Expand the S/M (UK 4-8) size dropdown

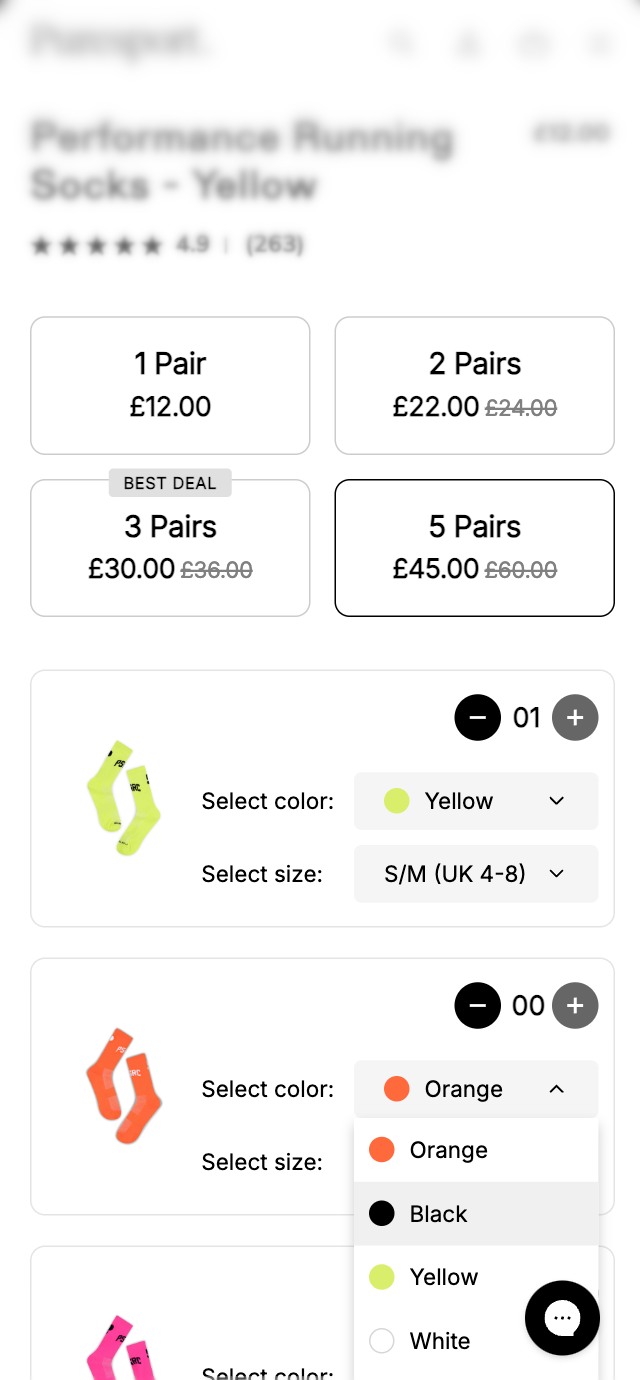(x=476, y=874)
